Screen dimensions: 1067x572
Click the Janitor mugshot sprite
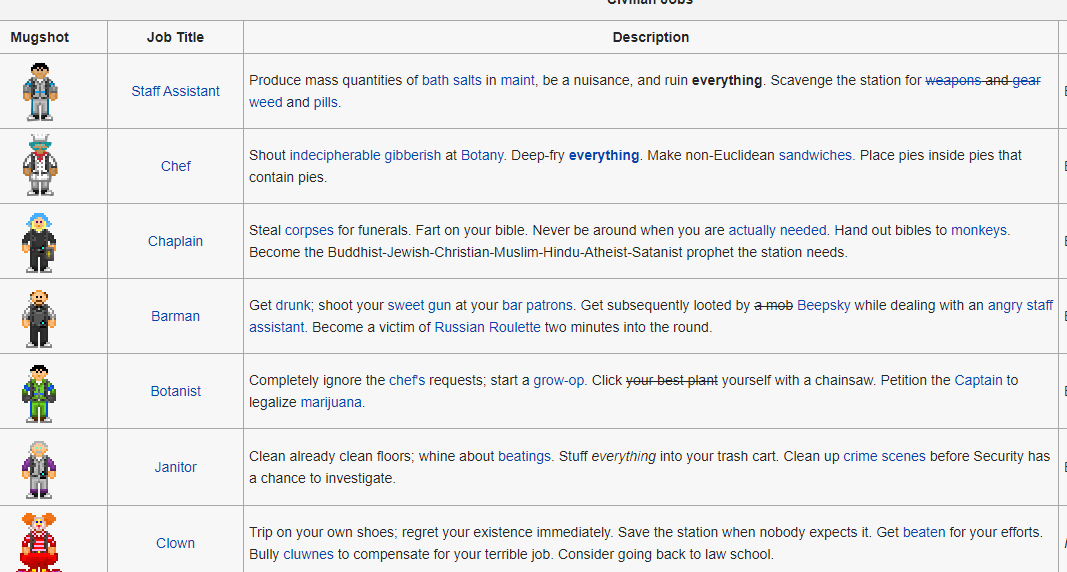click(x=39, y=468)
